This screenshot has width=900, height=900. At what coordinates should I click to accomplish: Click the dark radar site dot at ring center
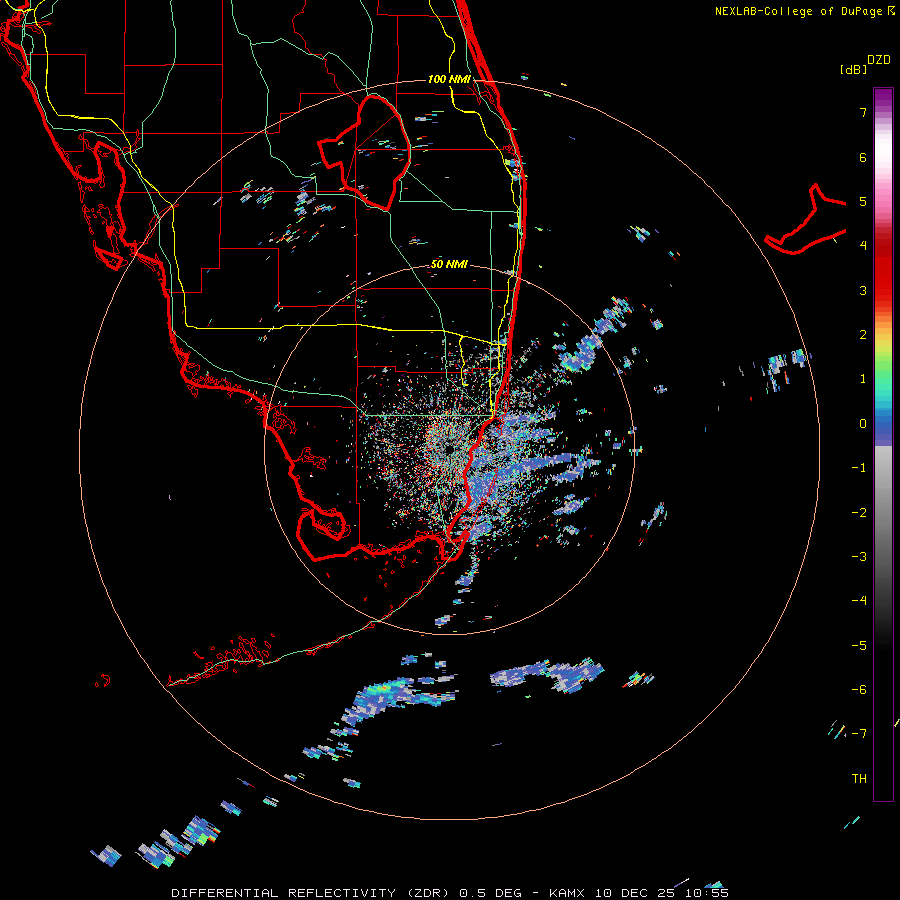[x=448, y=449]
